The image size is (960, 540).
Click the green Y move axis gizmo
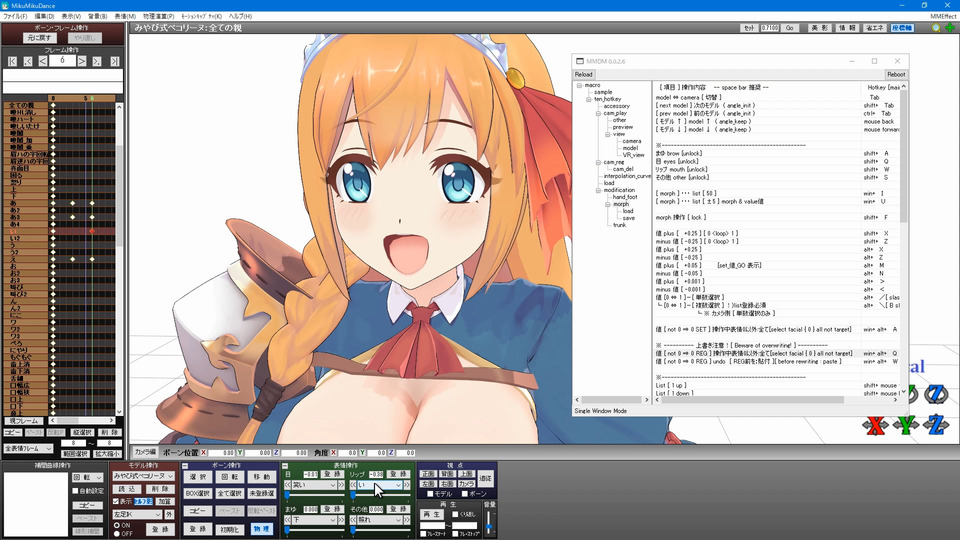click(906, 424)
